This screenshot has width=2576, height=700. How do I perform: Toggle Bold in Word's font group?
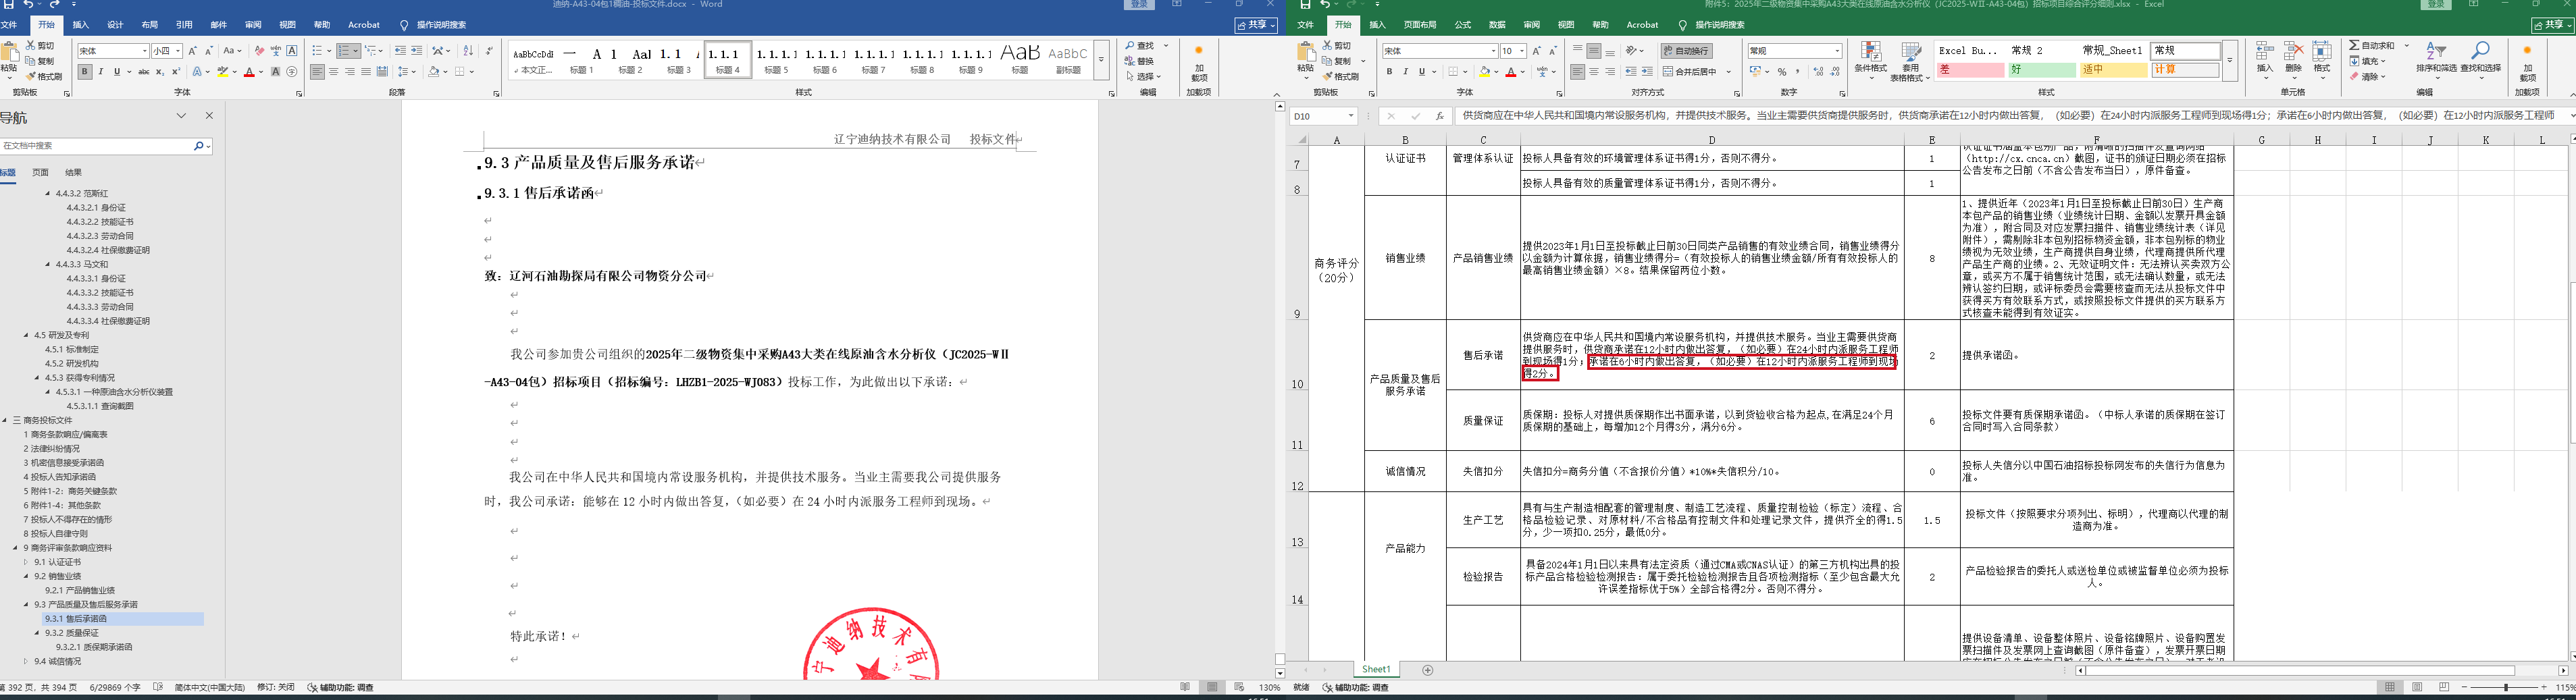[85, 72]
